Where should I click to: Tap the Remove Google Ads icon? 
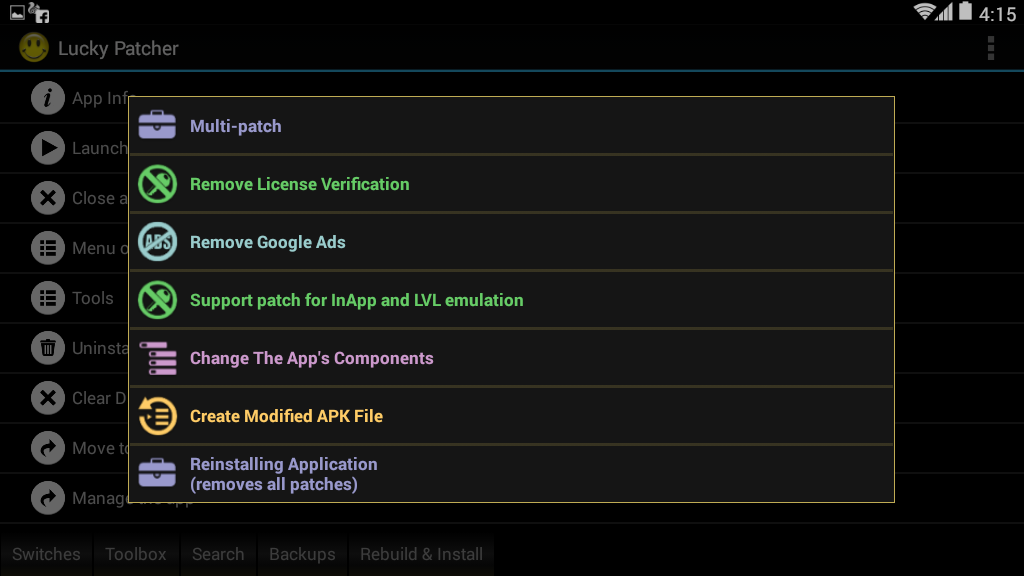click(157, 242)
